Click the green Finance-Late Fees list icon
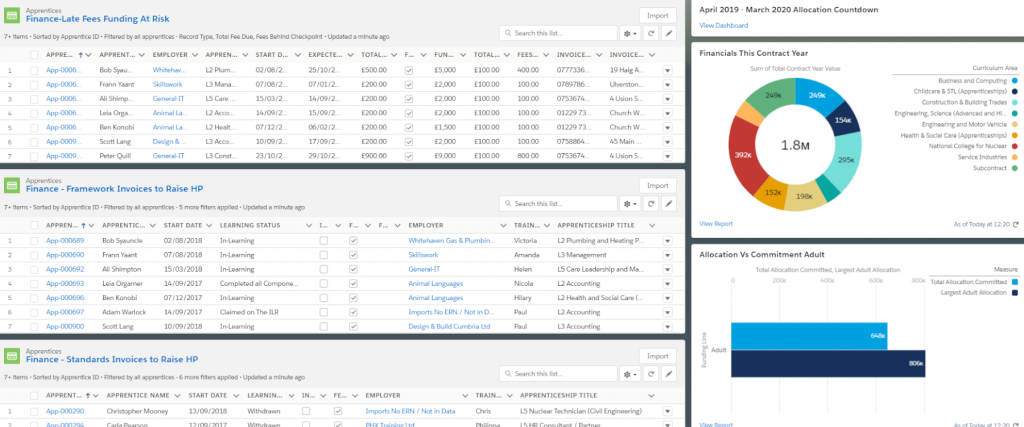This screenshot has width=1024, height=427. tap(12, 16)
